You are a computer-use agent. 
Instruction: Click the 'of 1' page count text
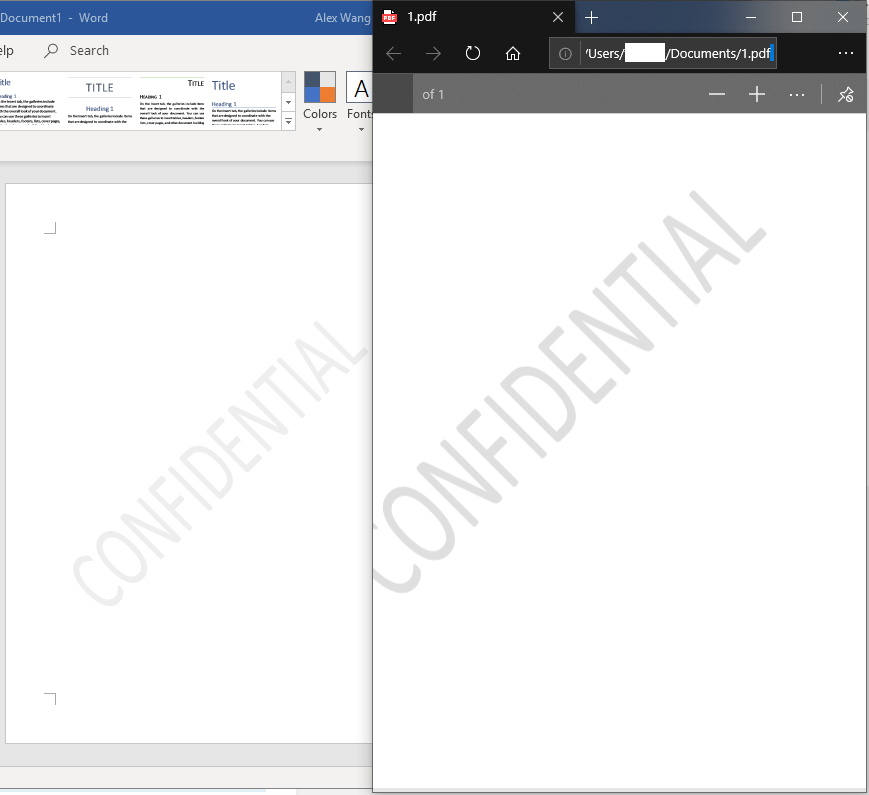point(433,95)
